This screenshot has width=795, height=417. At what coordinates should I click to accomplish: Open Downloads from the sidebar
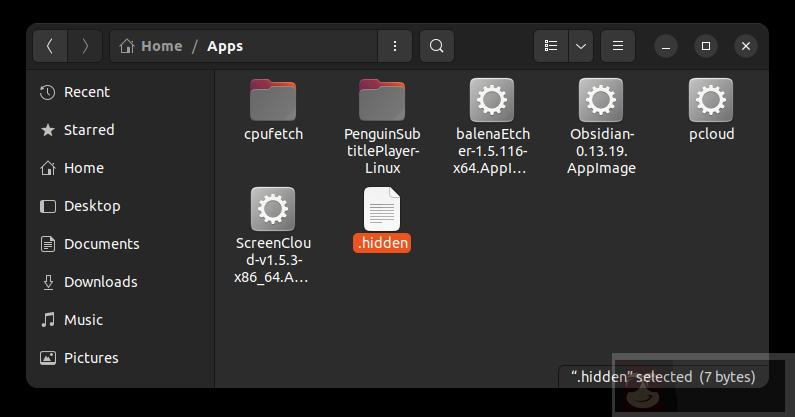tap(100, 282)
